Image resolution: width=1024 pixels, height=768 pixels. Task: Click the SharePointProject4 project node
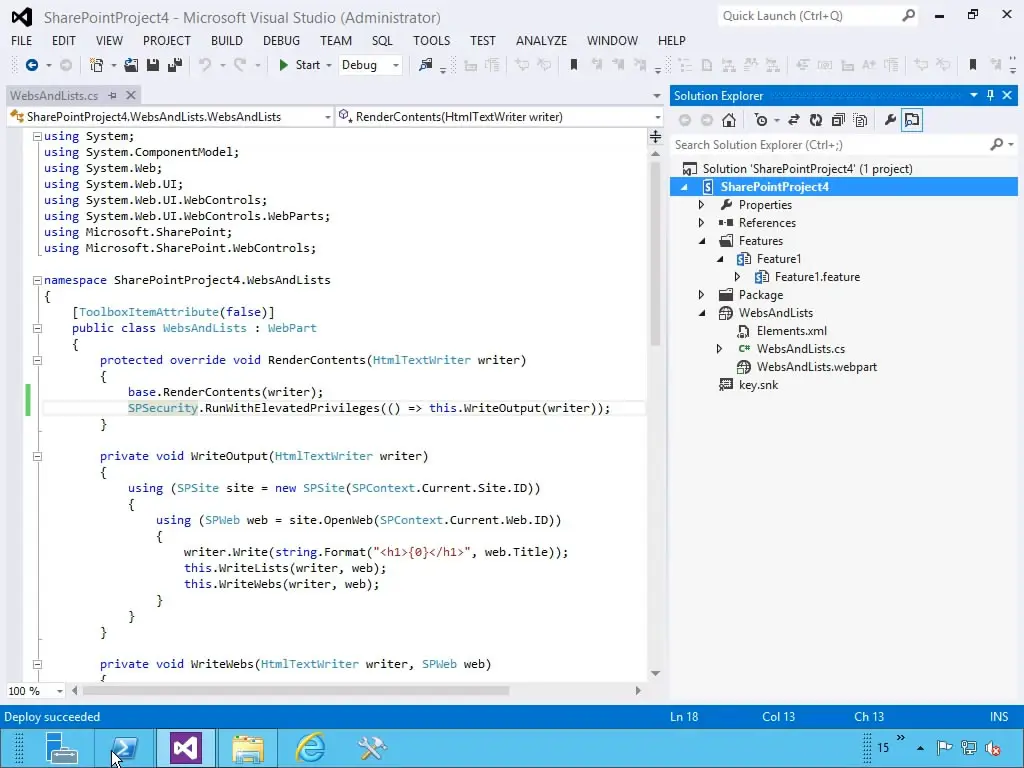pos(775,187)
